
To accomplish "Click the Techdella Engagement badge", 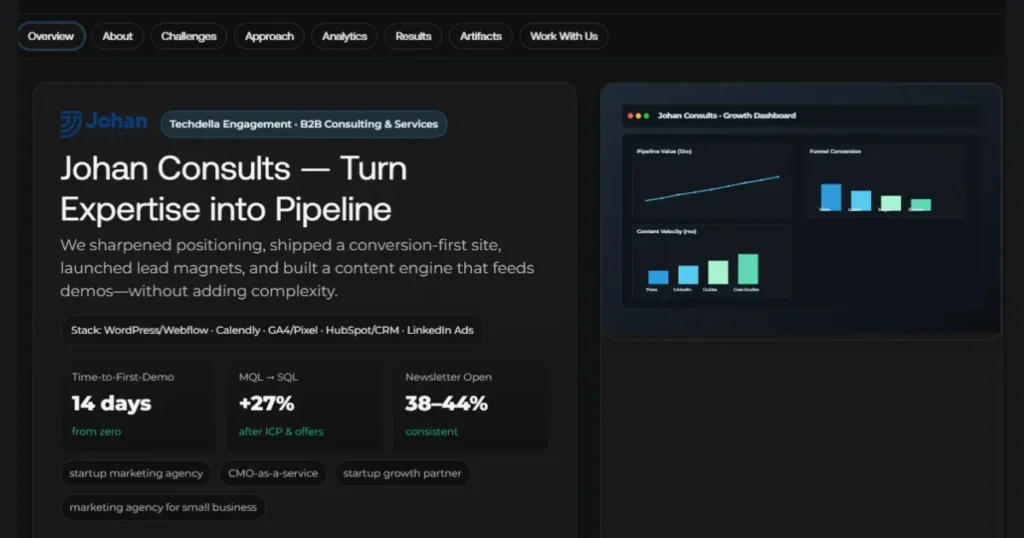I will [x=304, y=124].
